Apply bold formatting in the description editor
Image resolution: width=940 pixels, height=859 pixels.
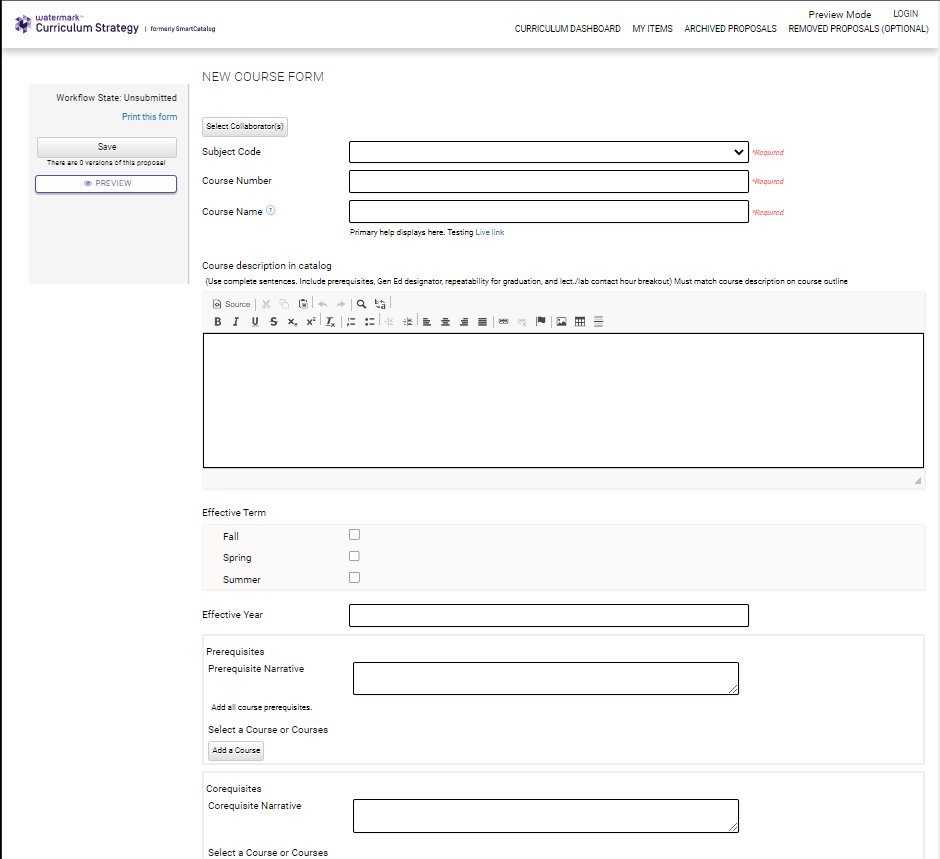click(217, 321)
